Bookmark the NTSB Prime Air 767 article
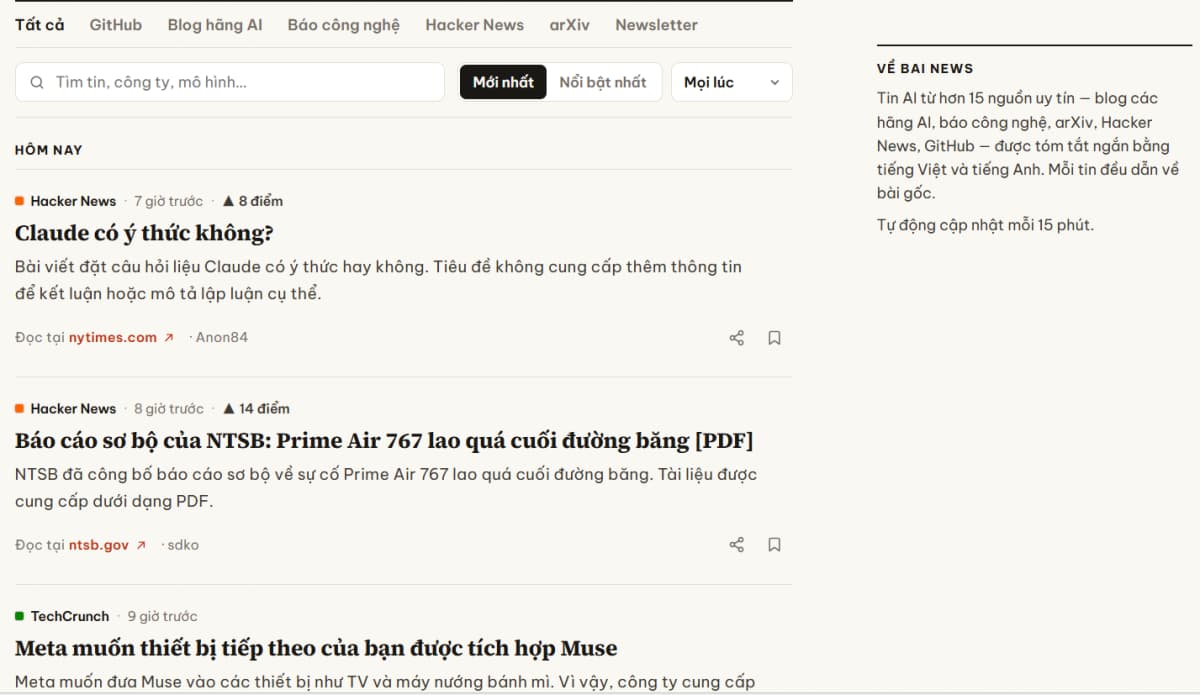The width and height of the screenshot is (1200, 695). pos(774,545)
